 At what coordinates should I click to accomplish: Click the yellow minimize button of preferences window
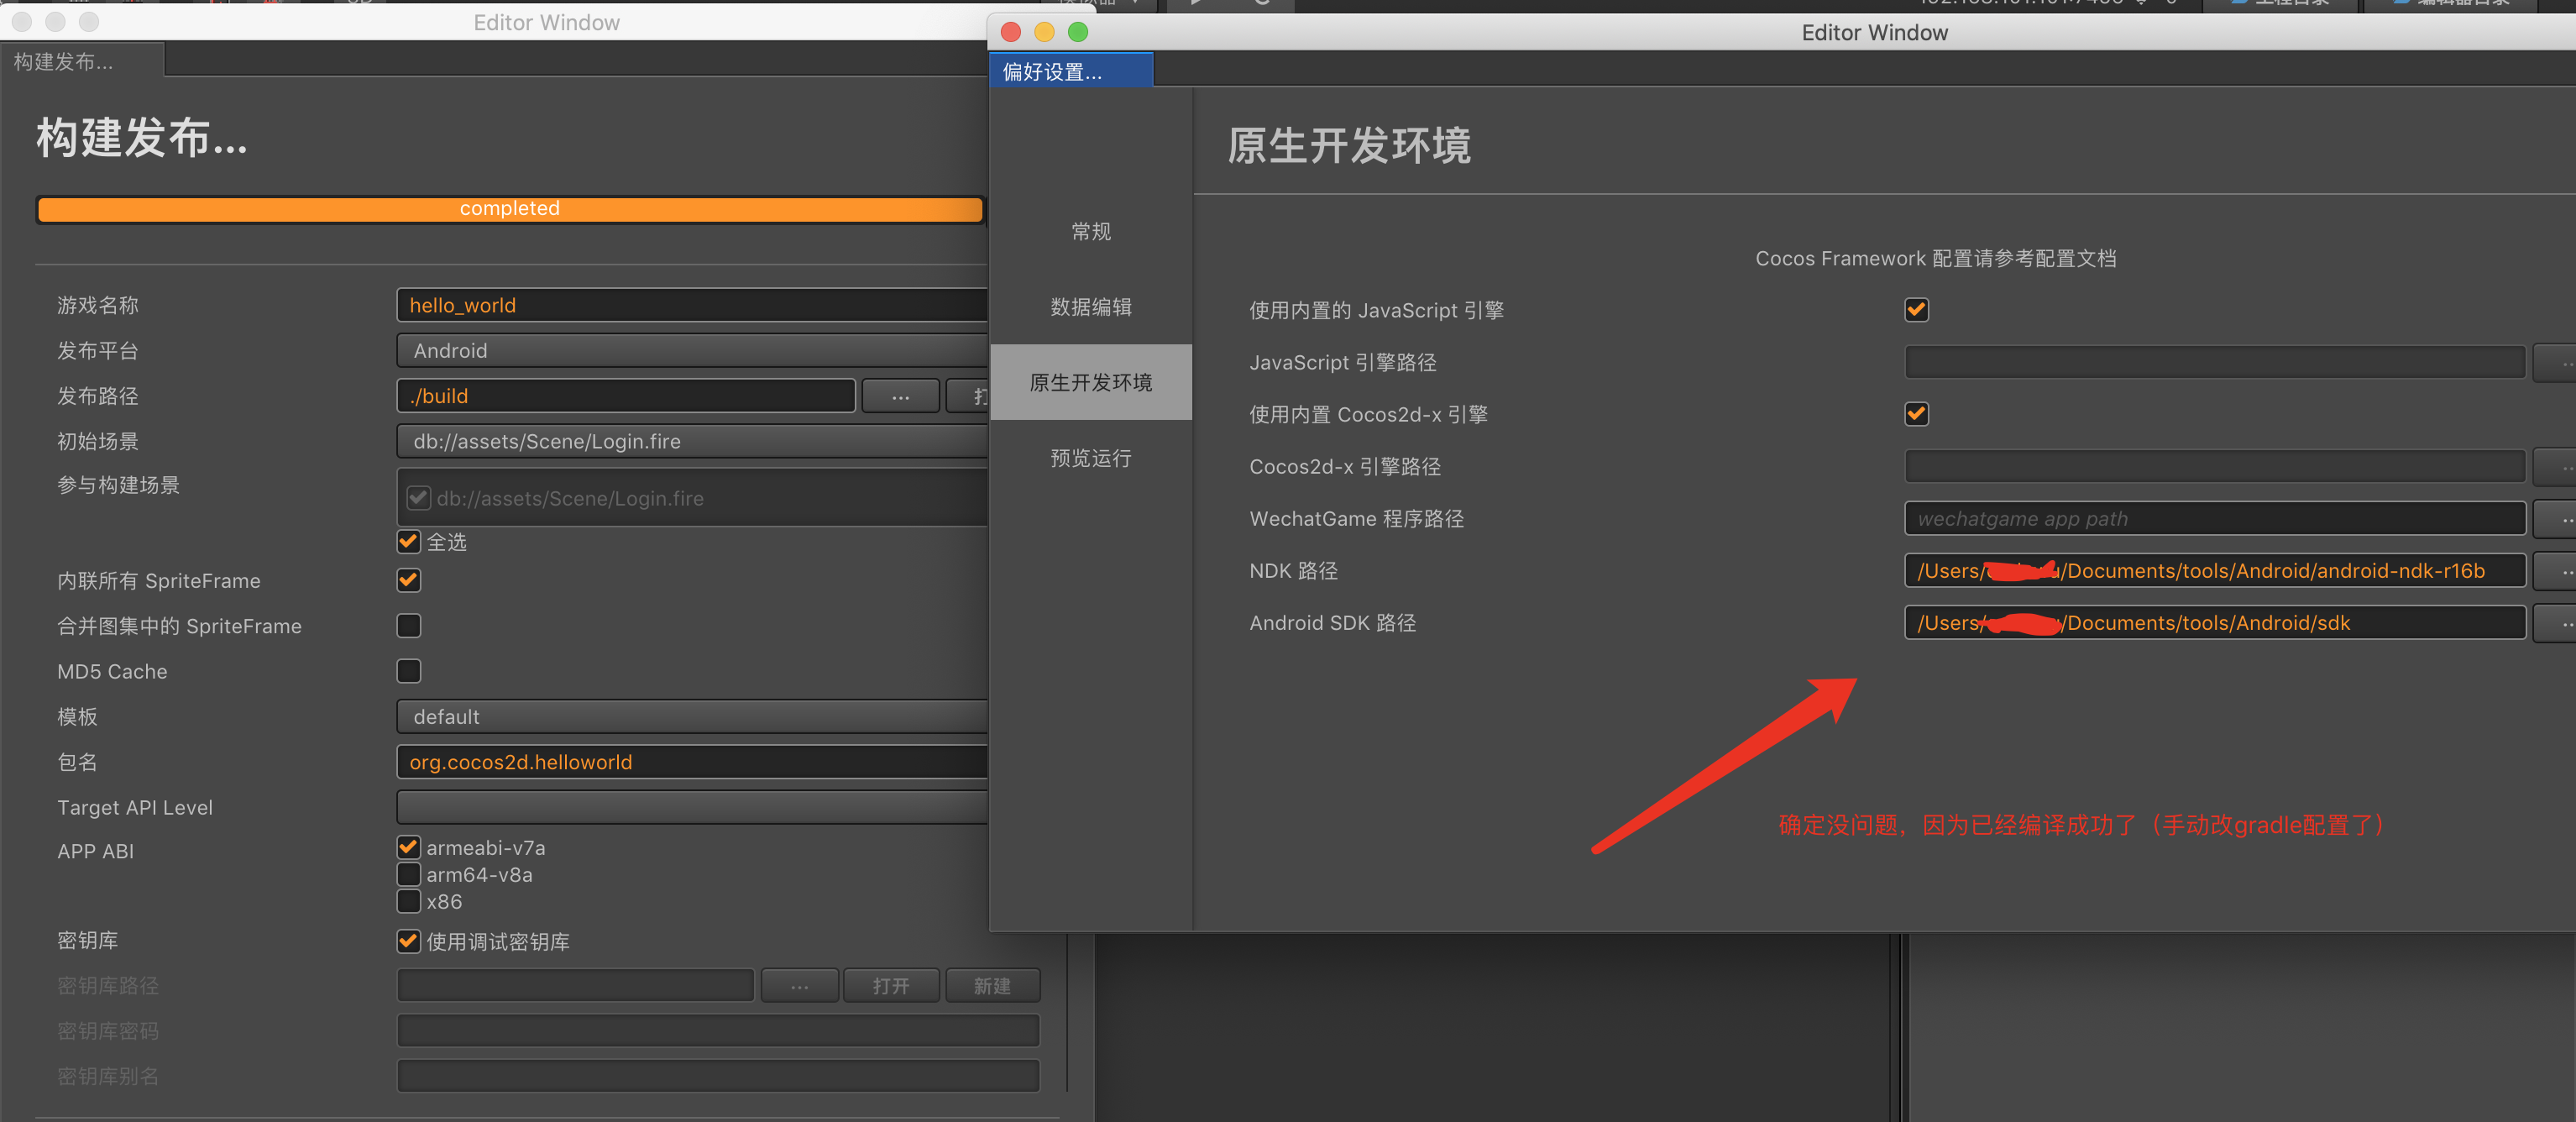click(1044, 32)
